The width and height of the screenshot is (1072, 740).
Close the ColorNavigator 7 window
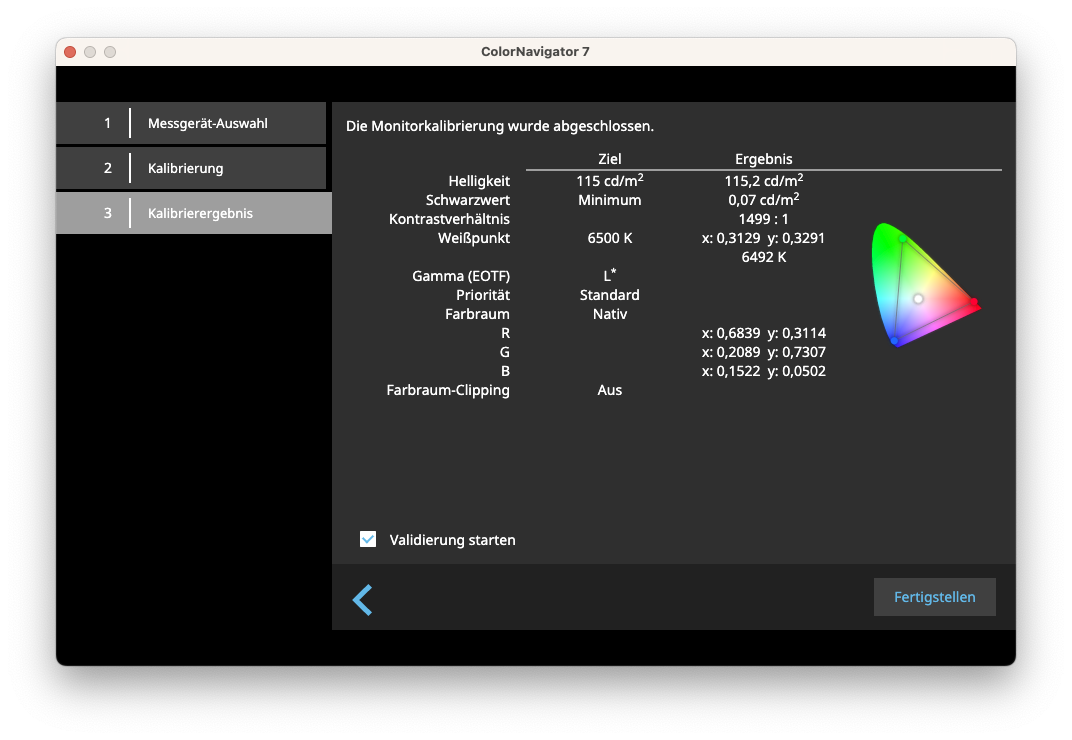70,52
